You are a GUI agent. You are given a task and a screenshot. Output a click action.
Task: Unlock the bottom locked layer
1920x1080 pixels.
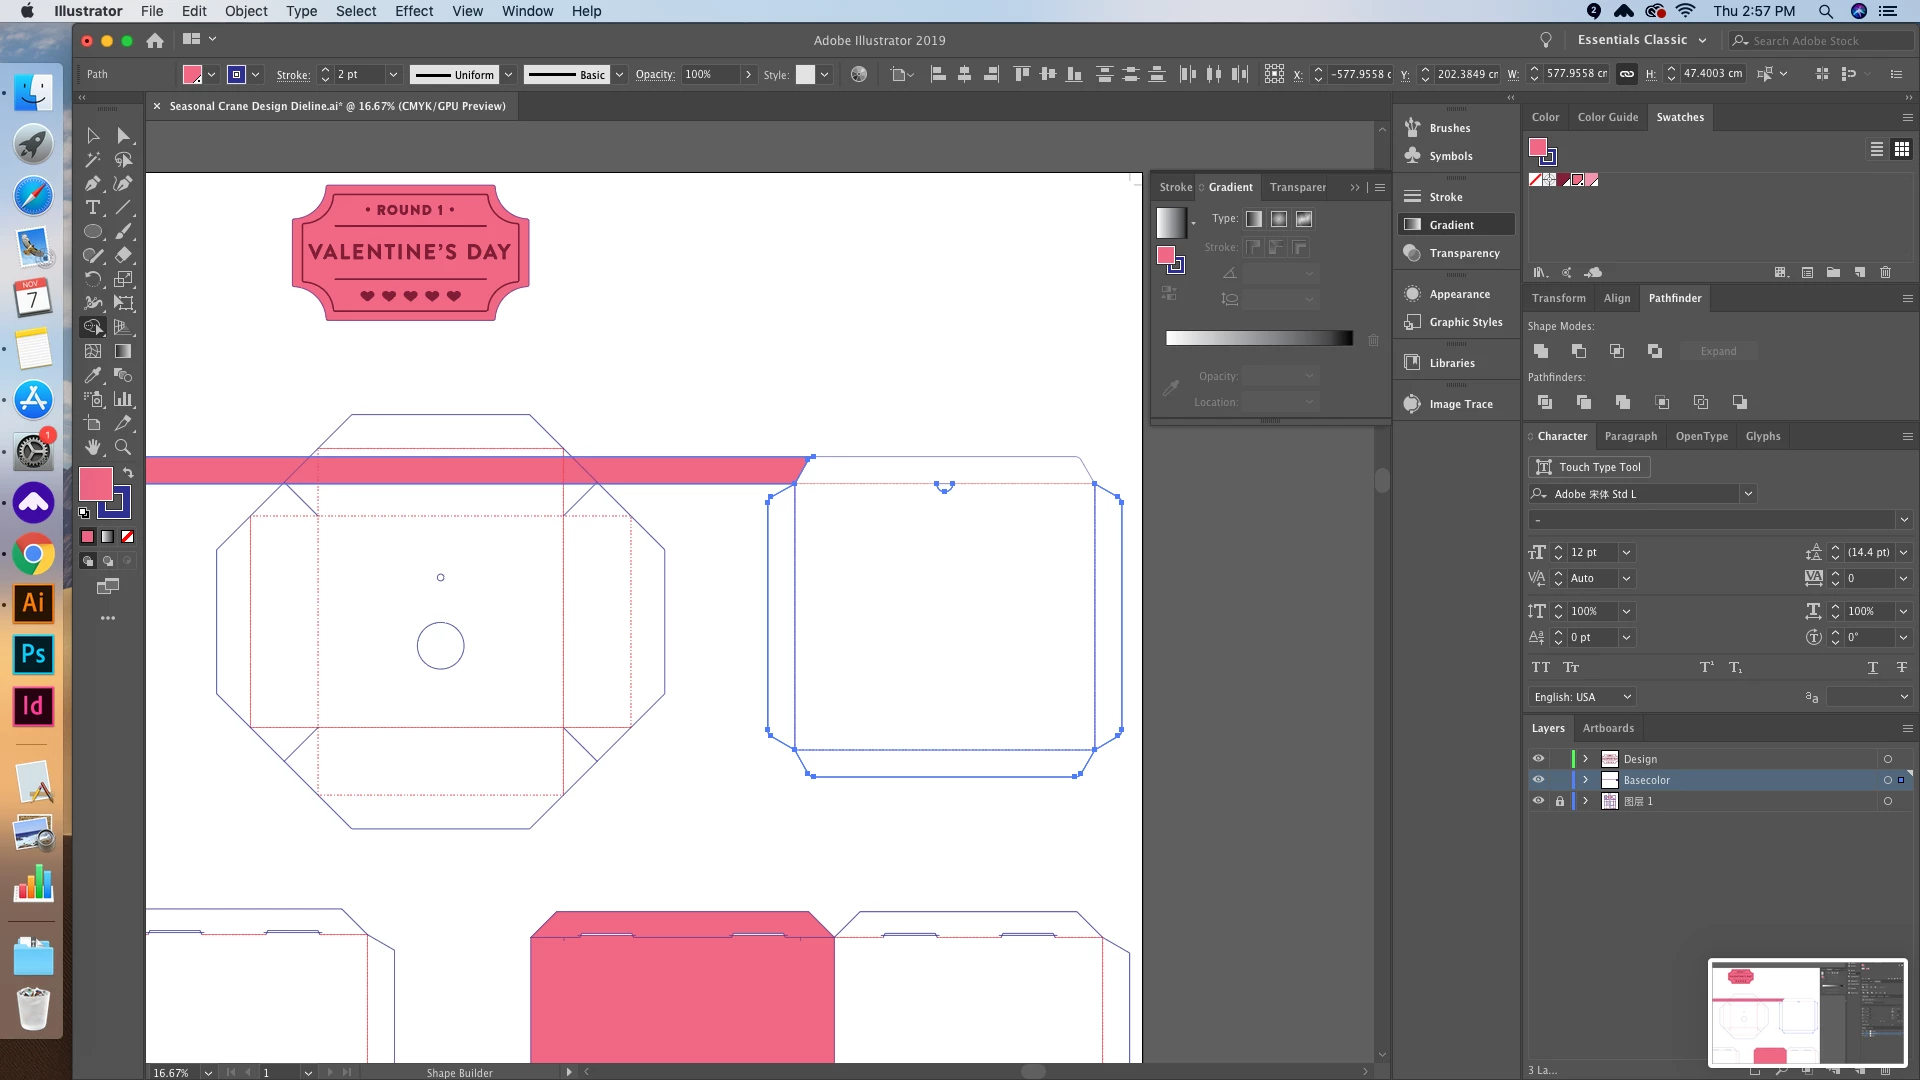pos(1559,801)
